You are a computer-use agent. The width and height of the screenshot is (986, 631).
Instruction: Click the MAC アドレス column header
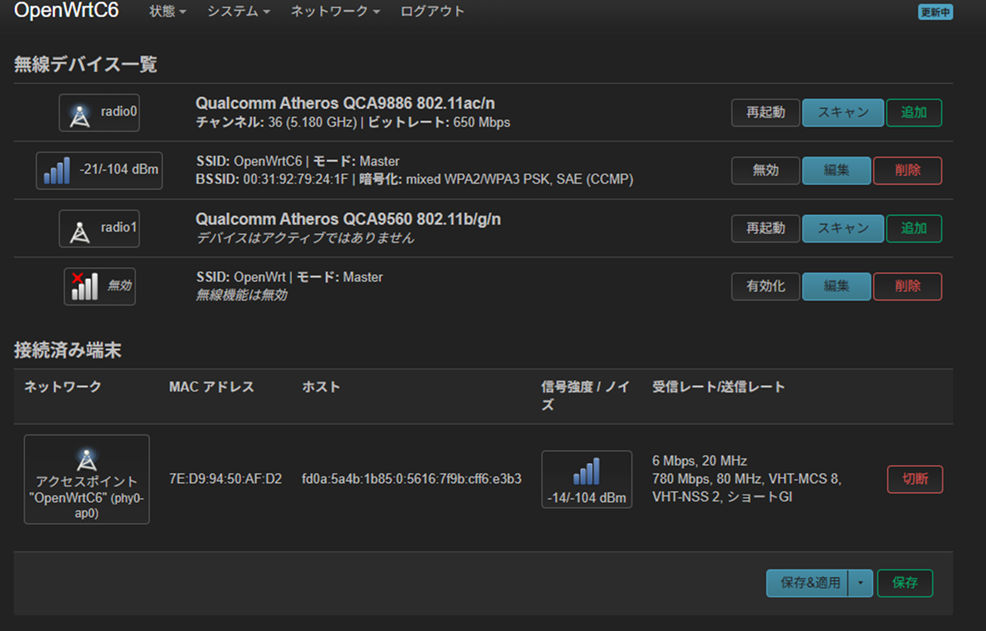point(211,387)
